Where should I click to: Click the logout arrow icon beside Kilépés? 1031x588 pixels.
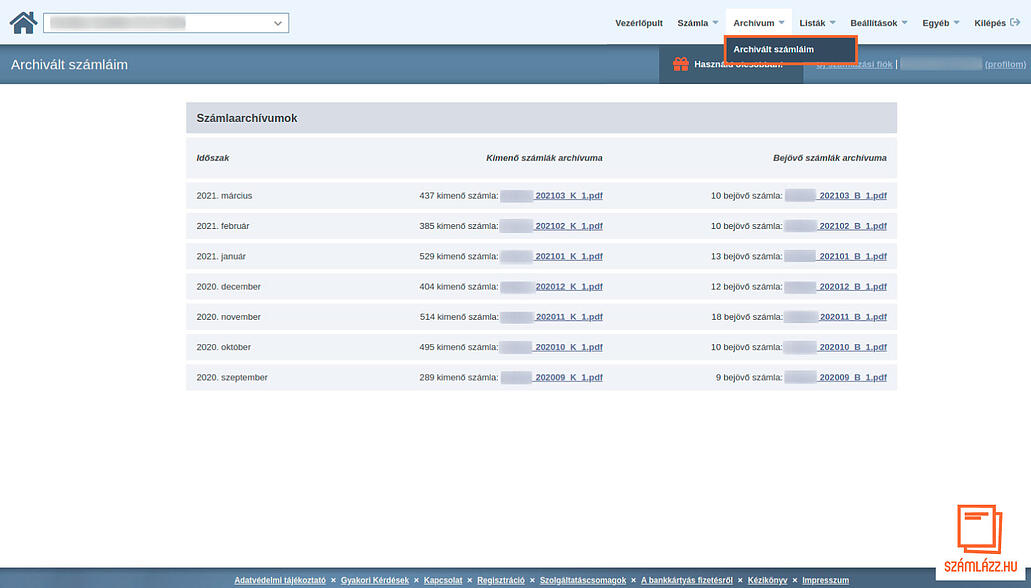[x=1015, y=23]
